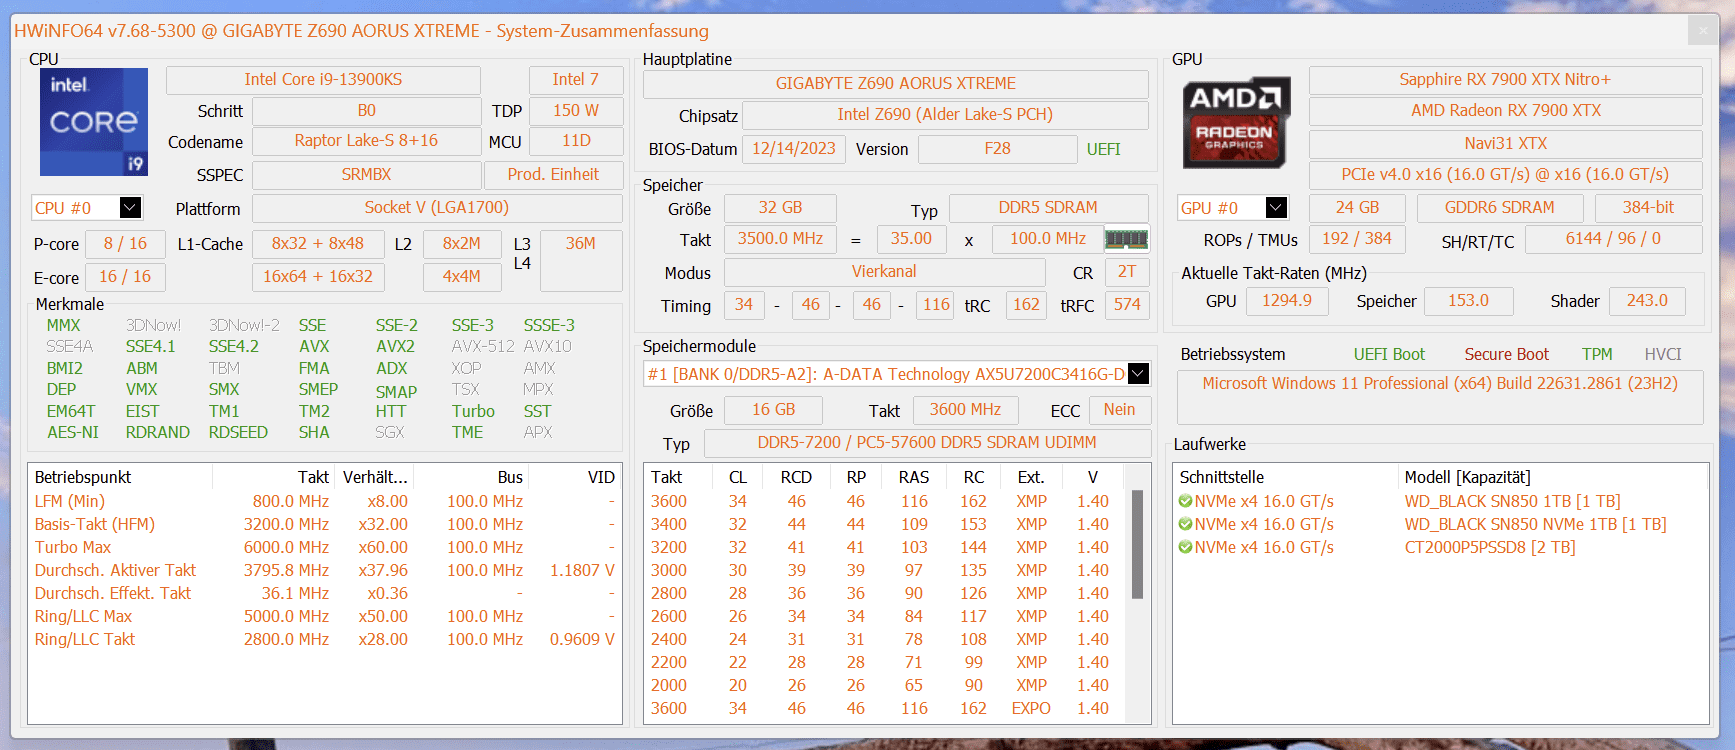
Task: Click the Navi31 XTX GPU codename field
Action: [1505, 144]
